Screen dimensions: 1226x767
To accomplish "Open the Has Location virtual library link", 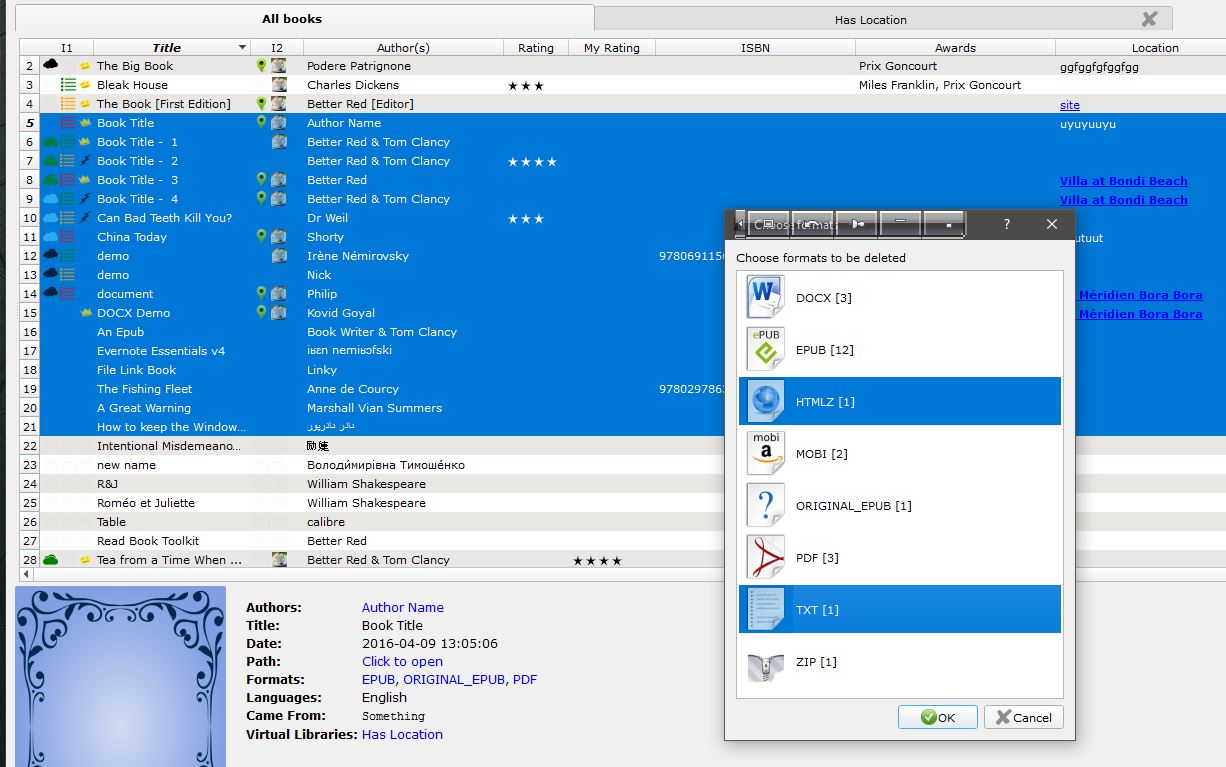I will pos(402,734).
